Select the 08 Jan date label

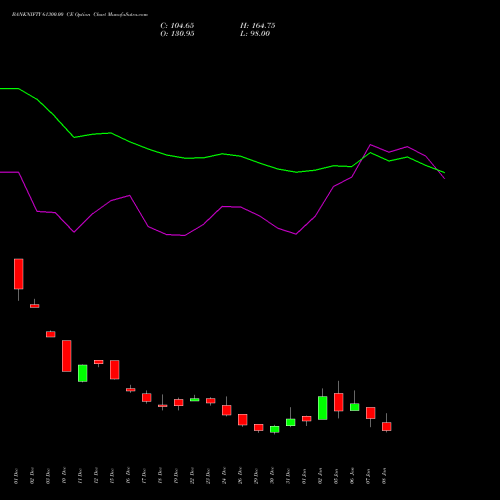point(384,476)
